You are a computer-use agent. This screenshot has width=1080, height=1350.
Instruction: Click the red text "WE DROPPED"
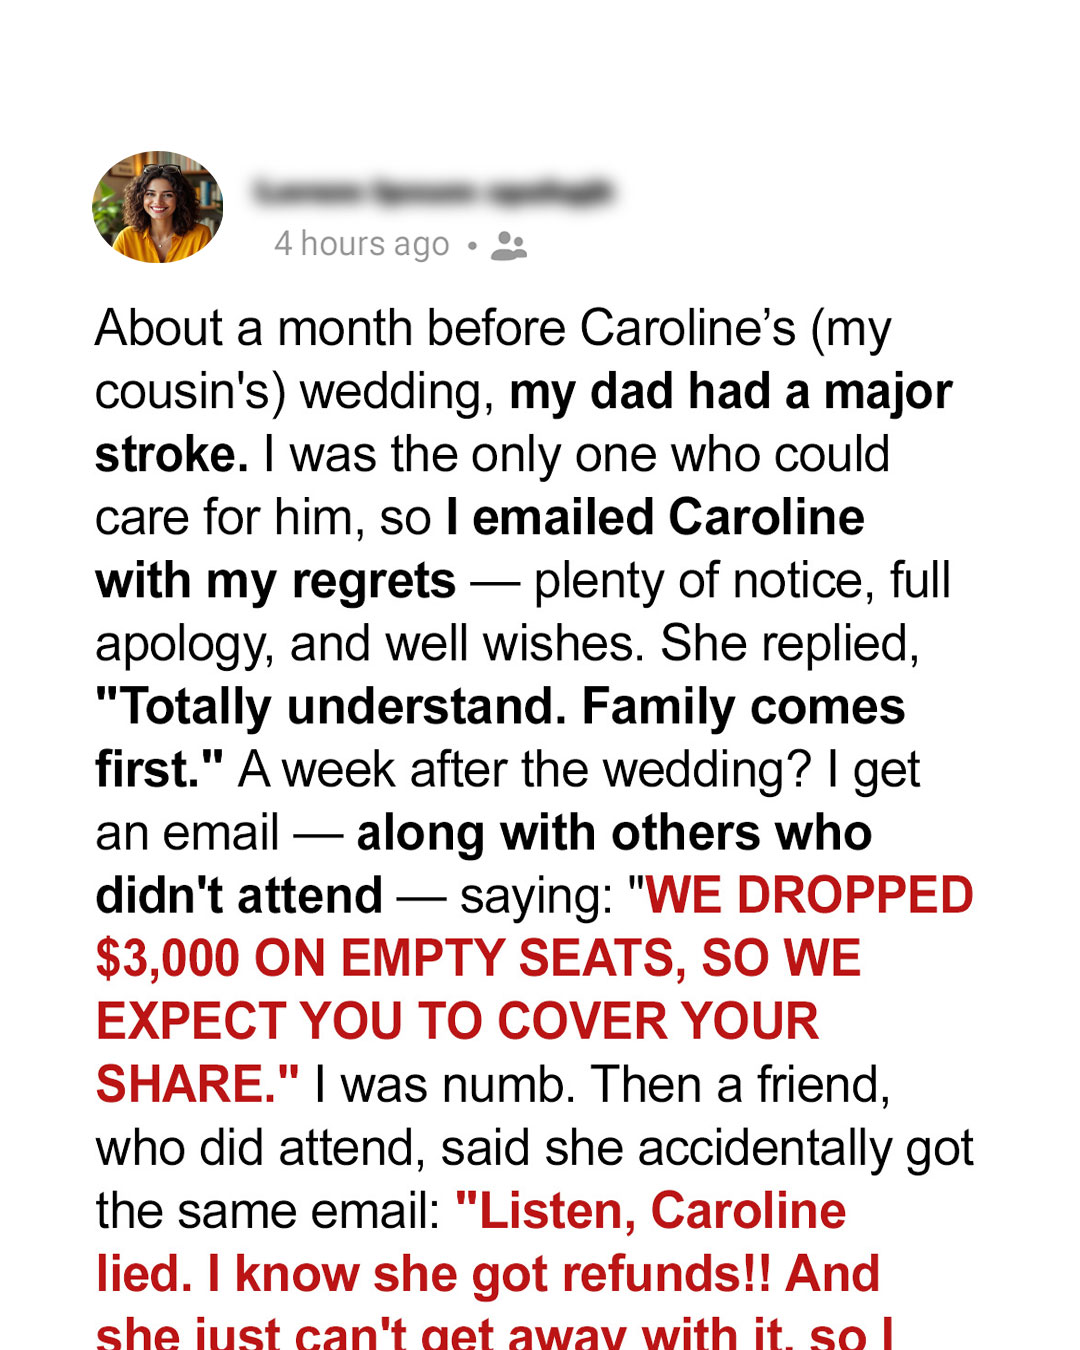pyautogui.click(x=810, y=895)
